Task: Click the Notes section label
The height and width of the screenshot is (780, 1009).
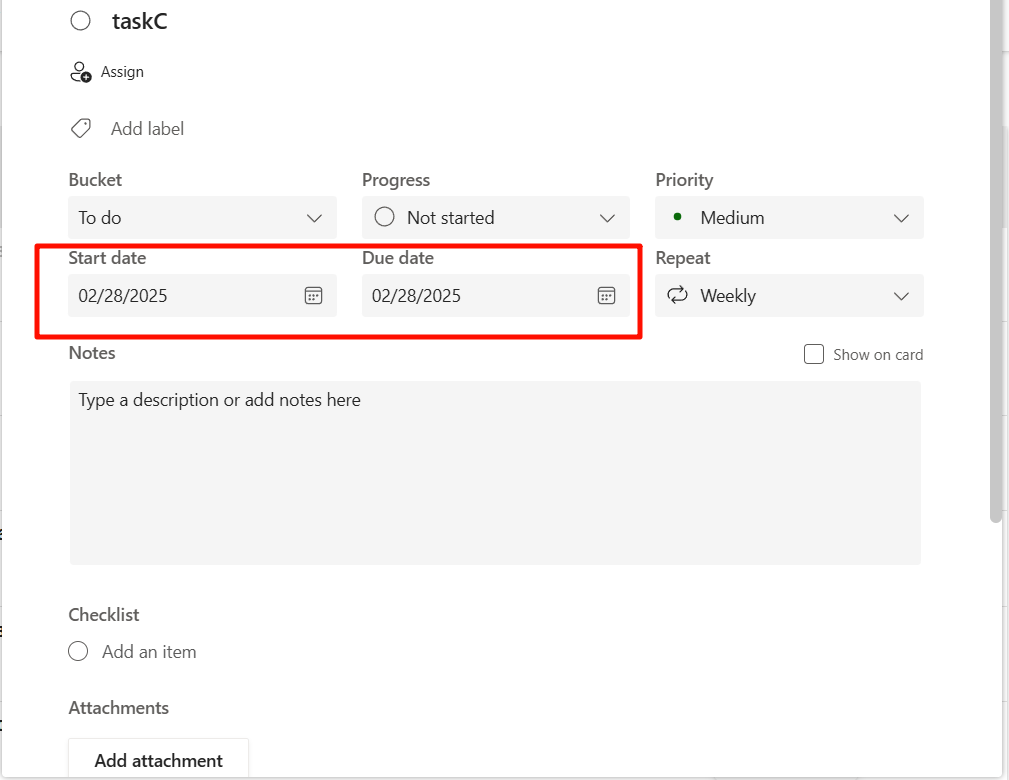Action: pos(92,353)
